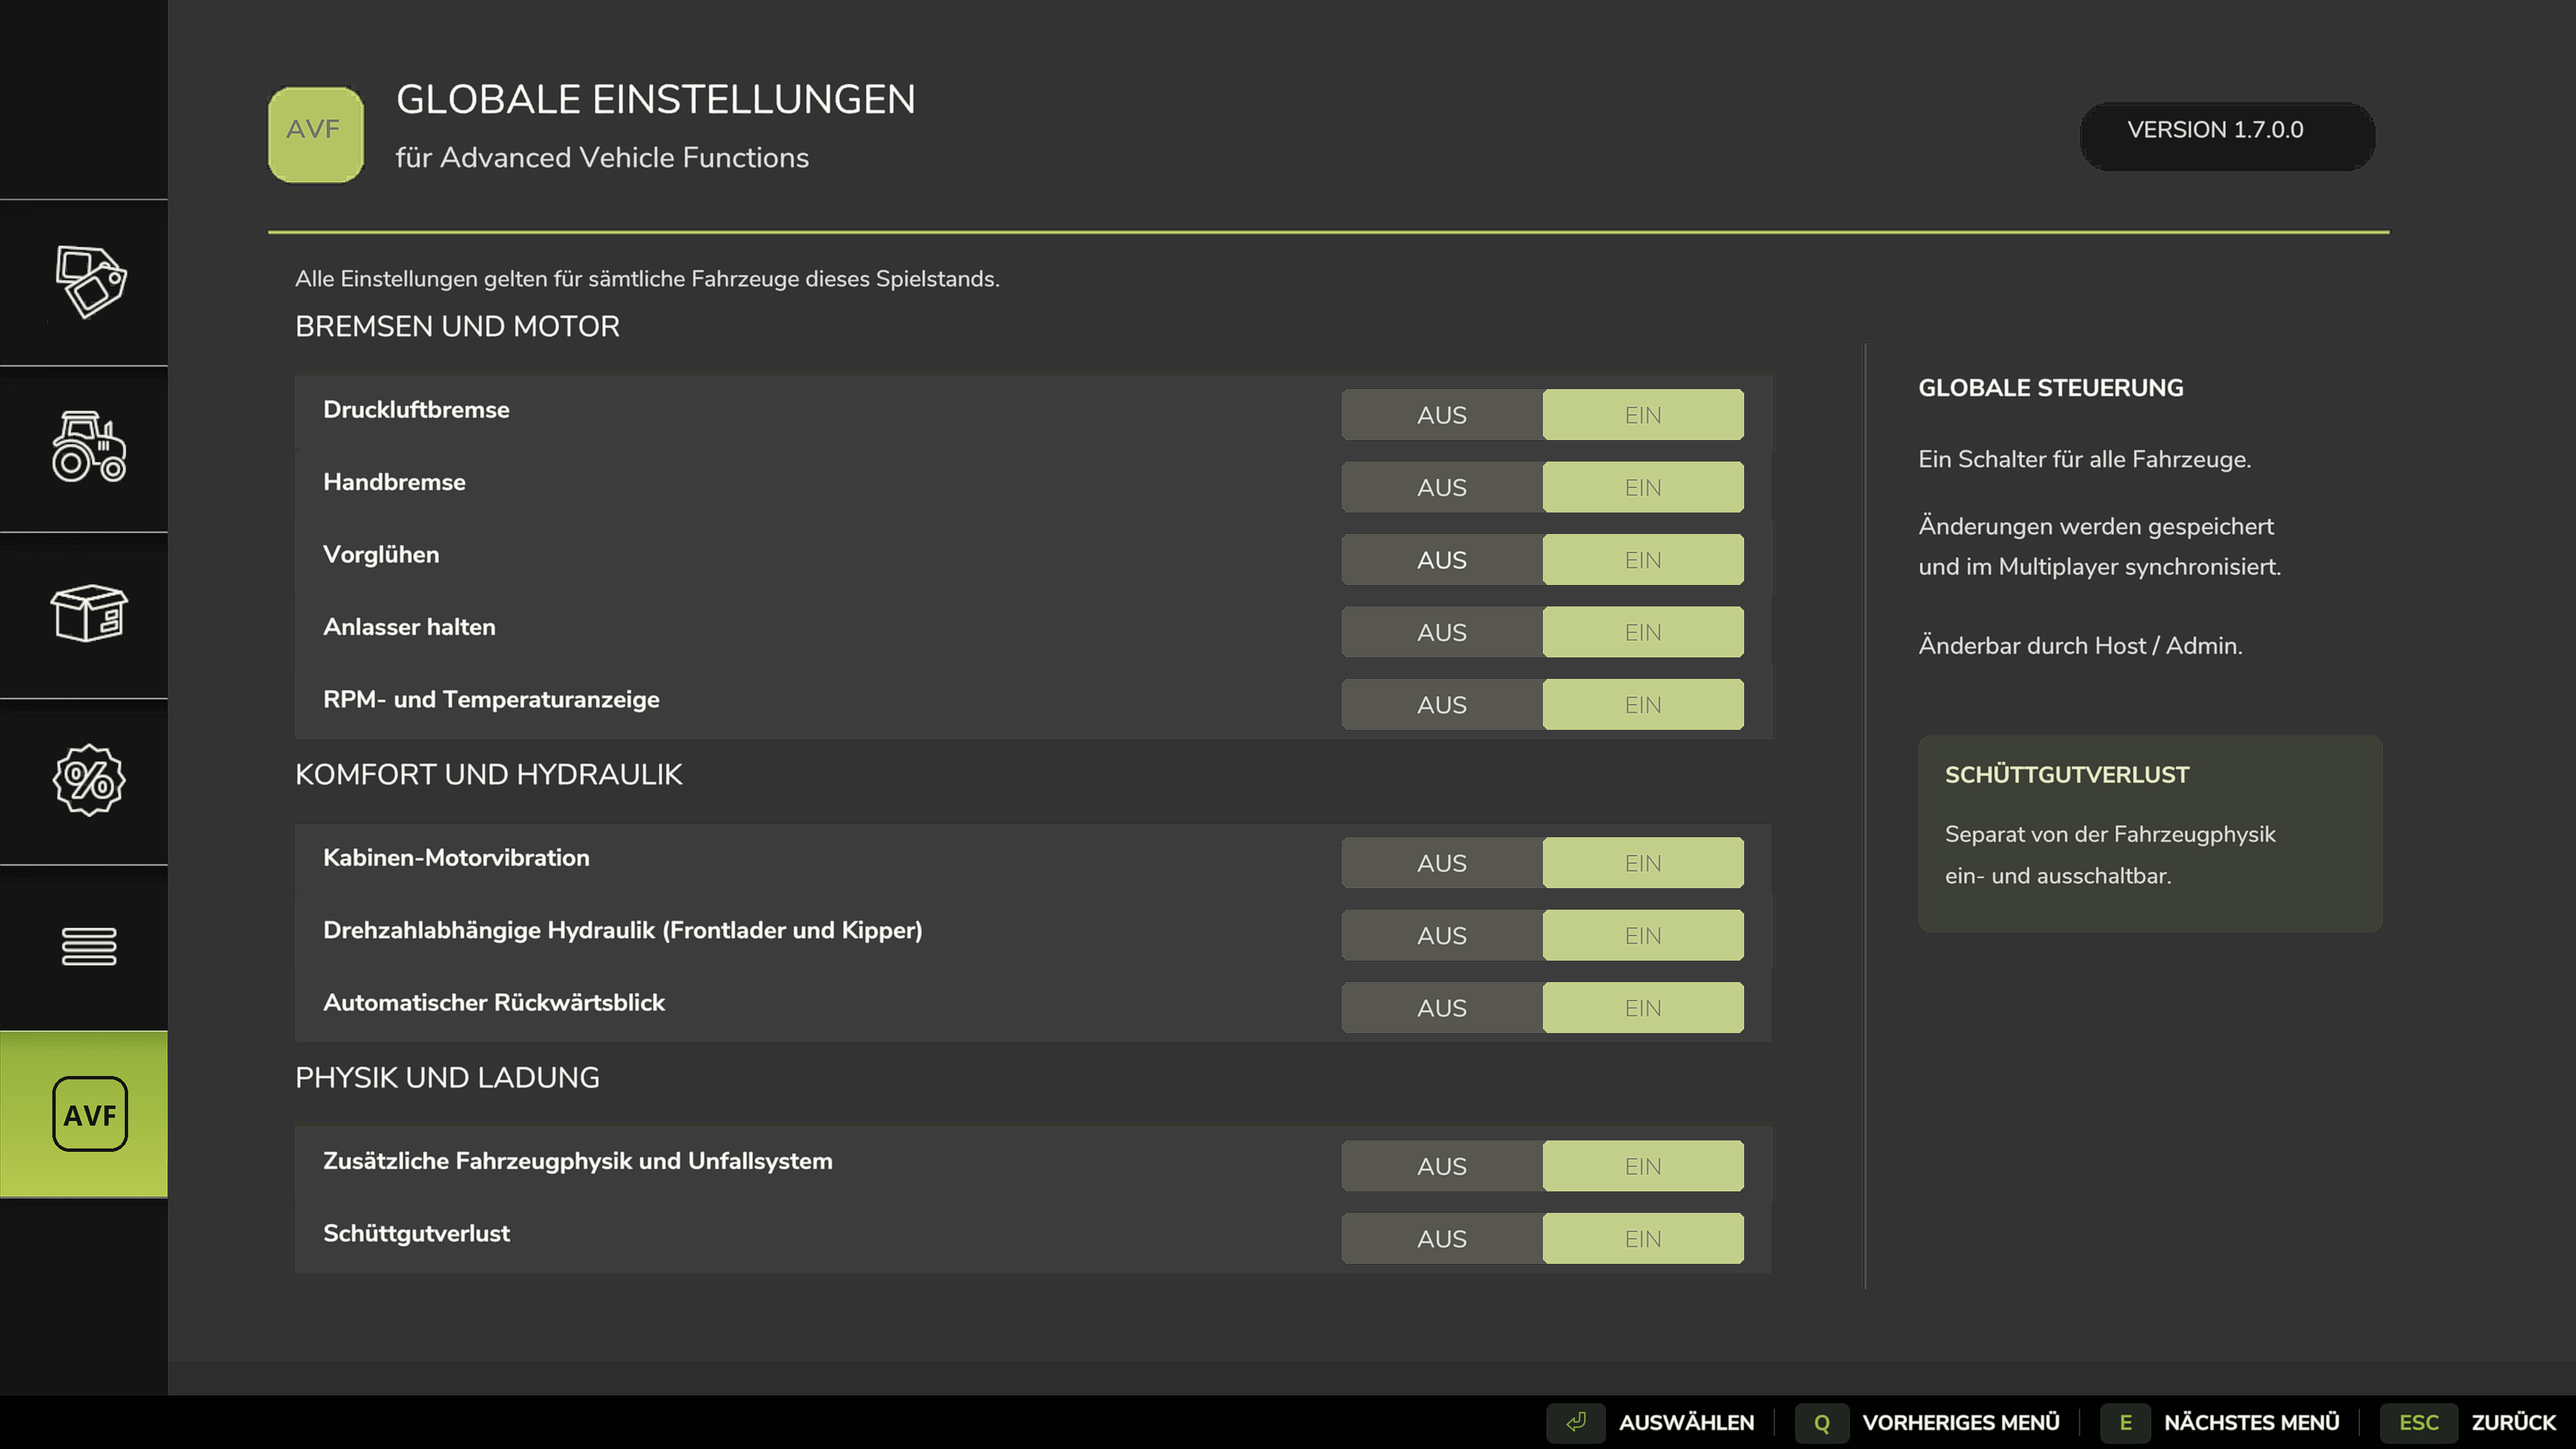Turn Anlasser halten off
The width and height of the screenshot is (2576, 1449).
click(x=1442, y=632)
